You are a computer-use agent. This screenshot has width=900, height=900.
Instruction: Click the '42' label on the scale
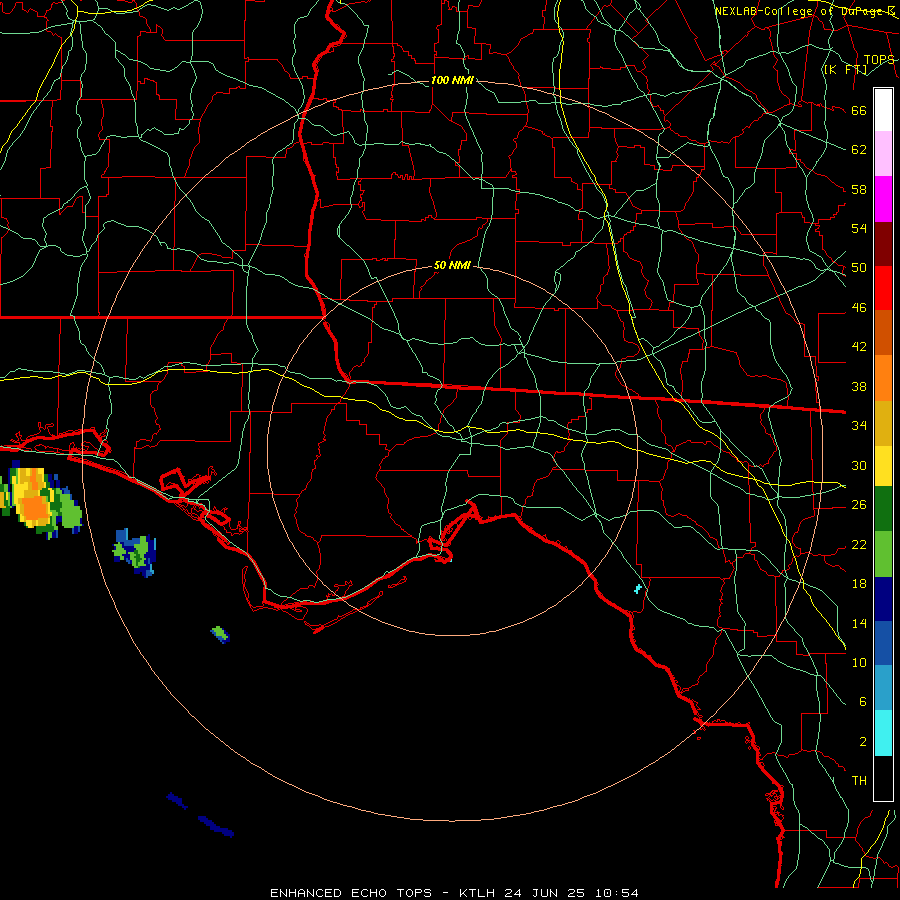[x=859, y=347]
